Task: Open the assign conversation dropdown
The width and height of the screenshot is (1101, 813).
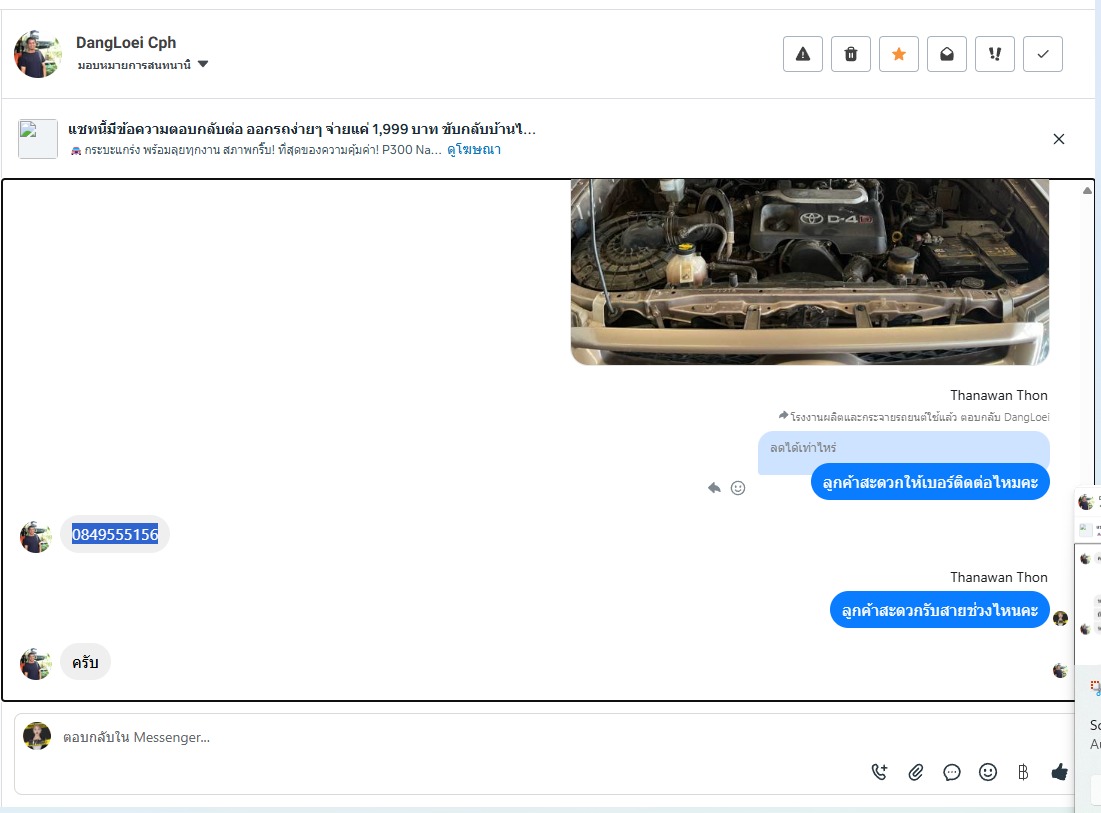Action: (x=143, y=65)
